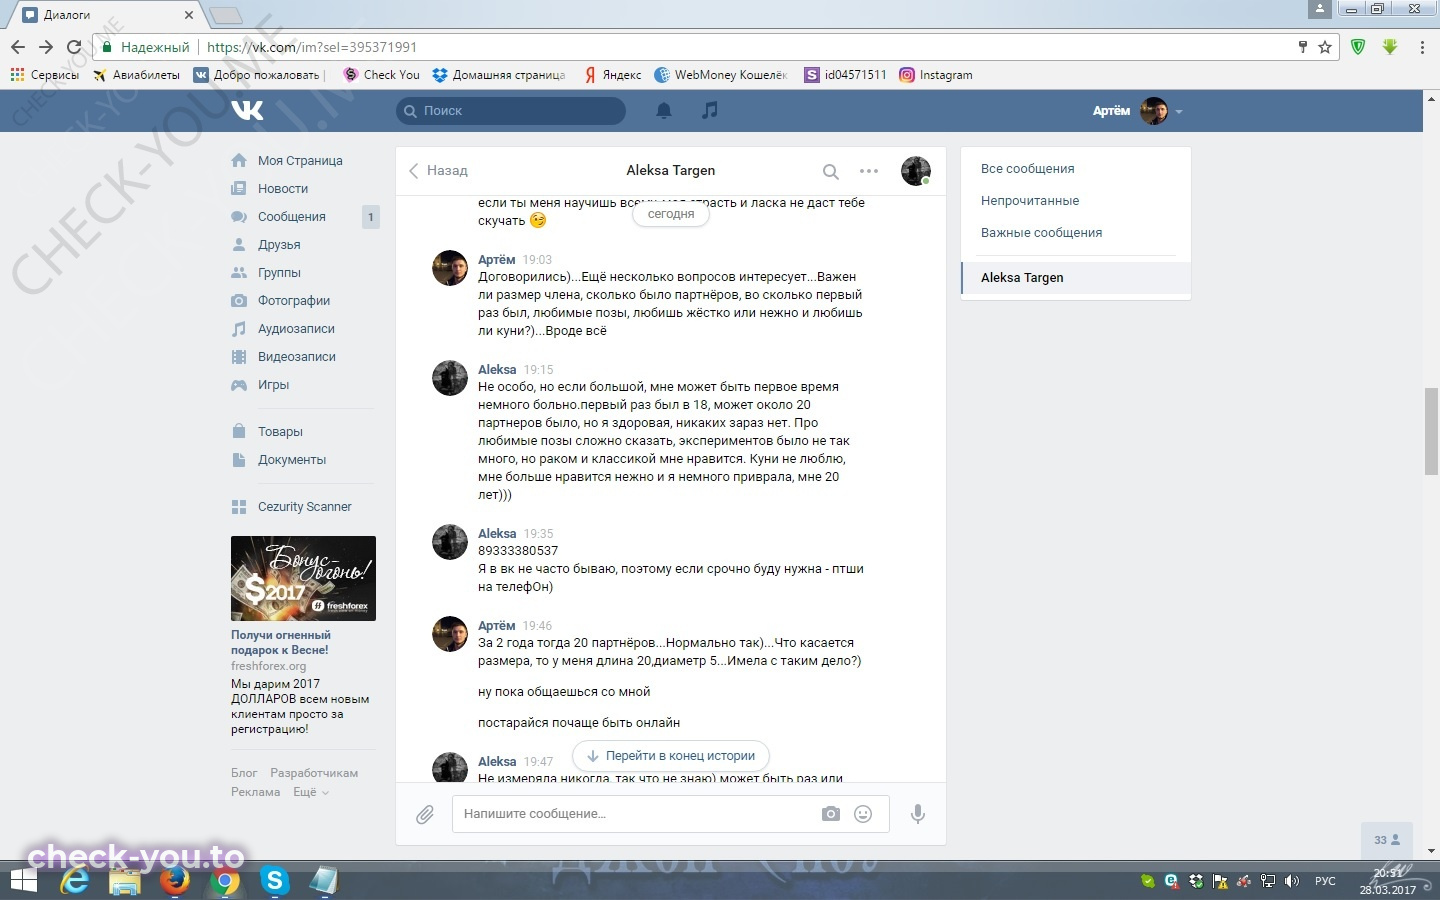Open Instagram bookmark

point(936,75)
